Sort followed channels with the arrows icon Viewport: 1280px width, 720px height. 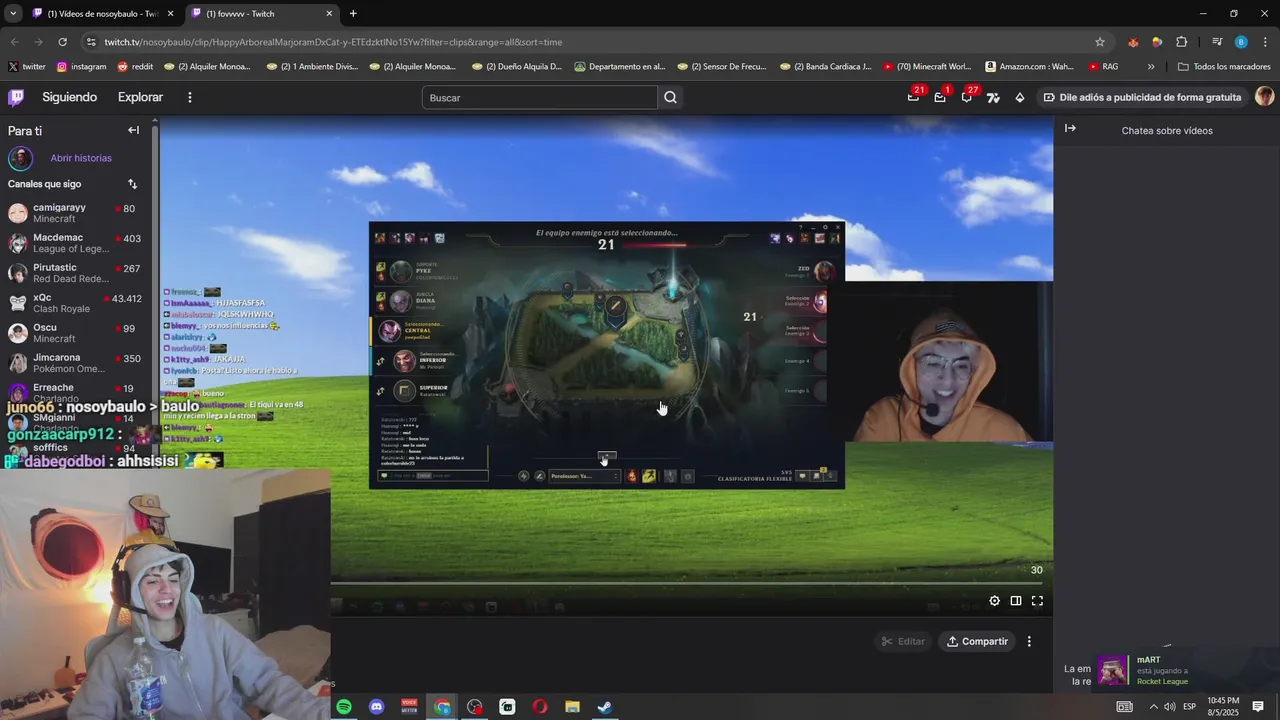132,184
